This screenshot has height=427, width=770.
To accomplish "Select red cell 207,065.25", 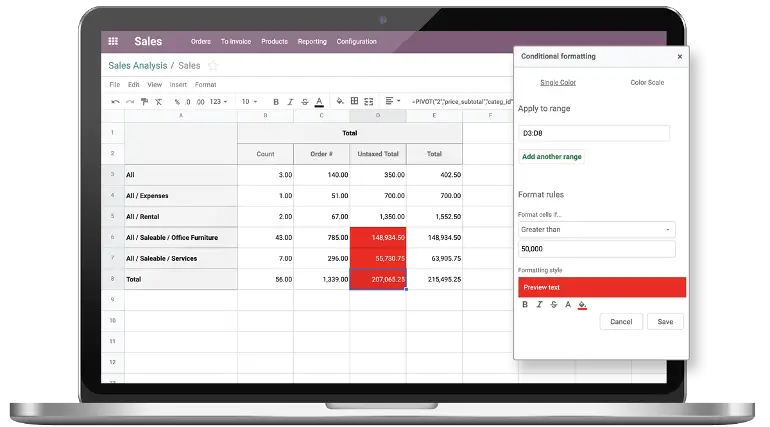I will click(378, 279).
